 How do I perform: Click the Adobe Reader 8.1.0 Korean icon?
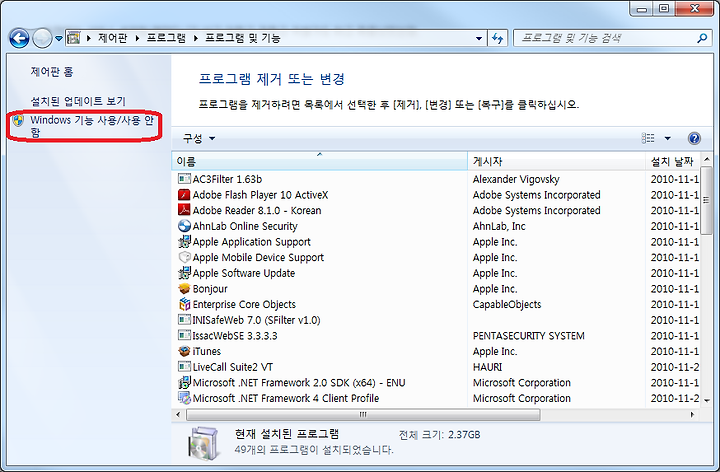pos(184,210)
